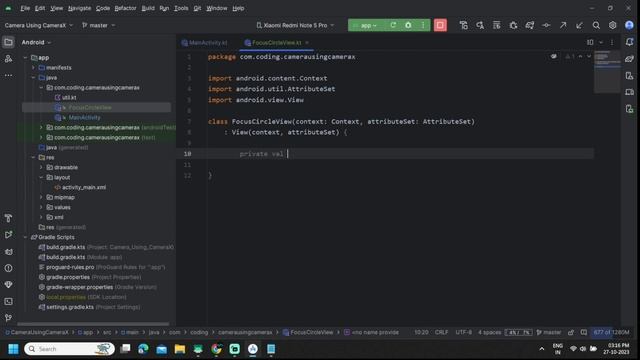Open the Build hammer tool window
Viewport: 640px width, 360px height.
(8, 218)
